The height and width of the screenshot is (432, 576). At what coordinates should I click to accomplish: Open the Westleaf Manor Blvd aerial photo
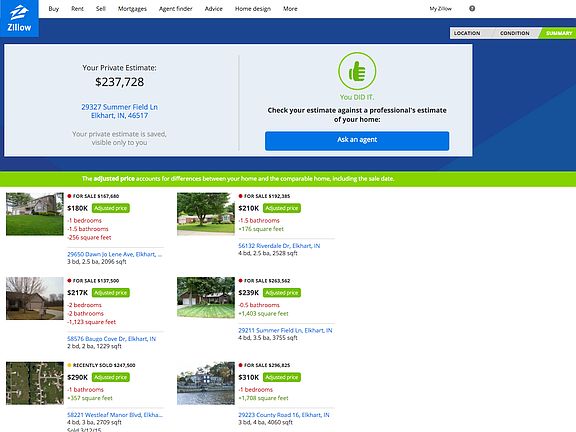click(x=35, y=383)
